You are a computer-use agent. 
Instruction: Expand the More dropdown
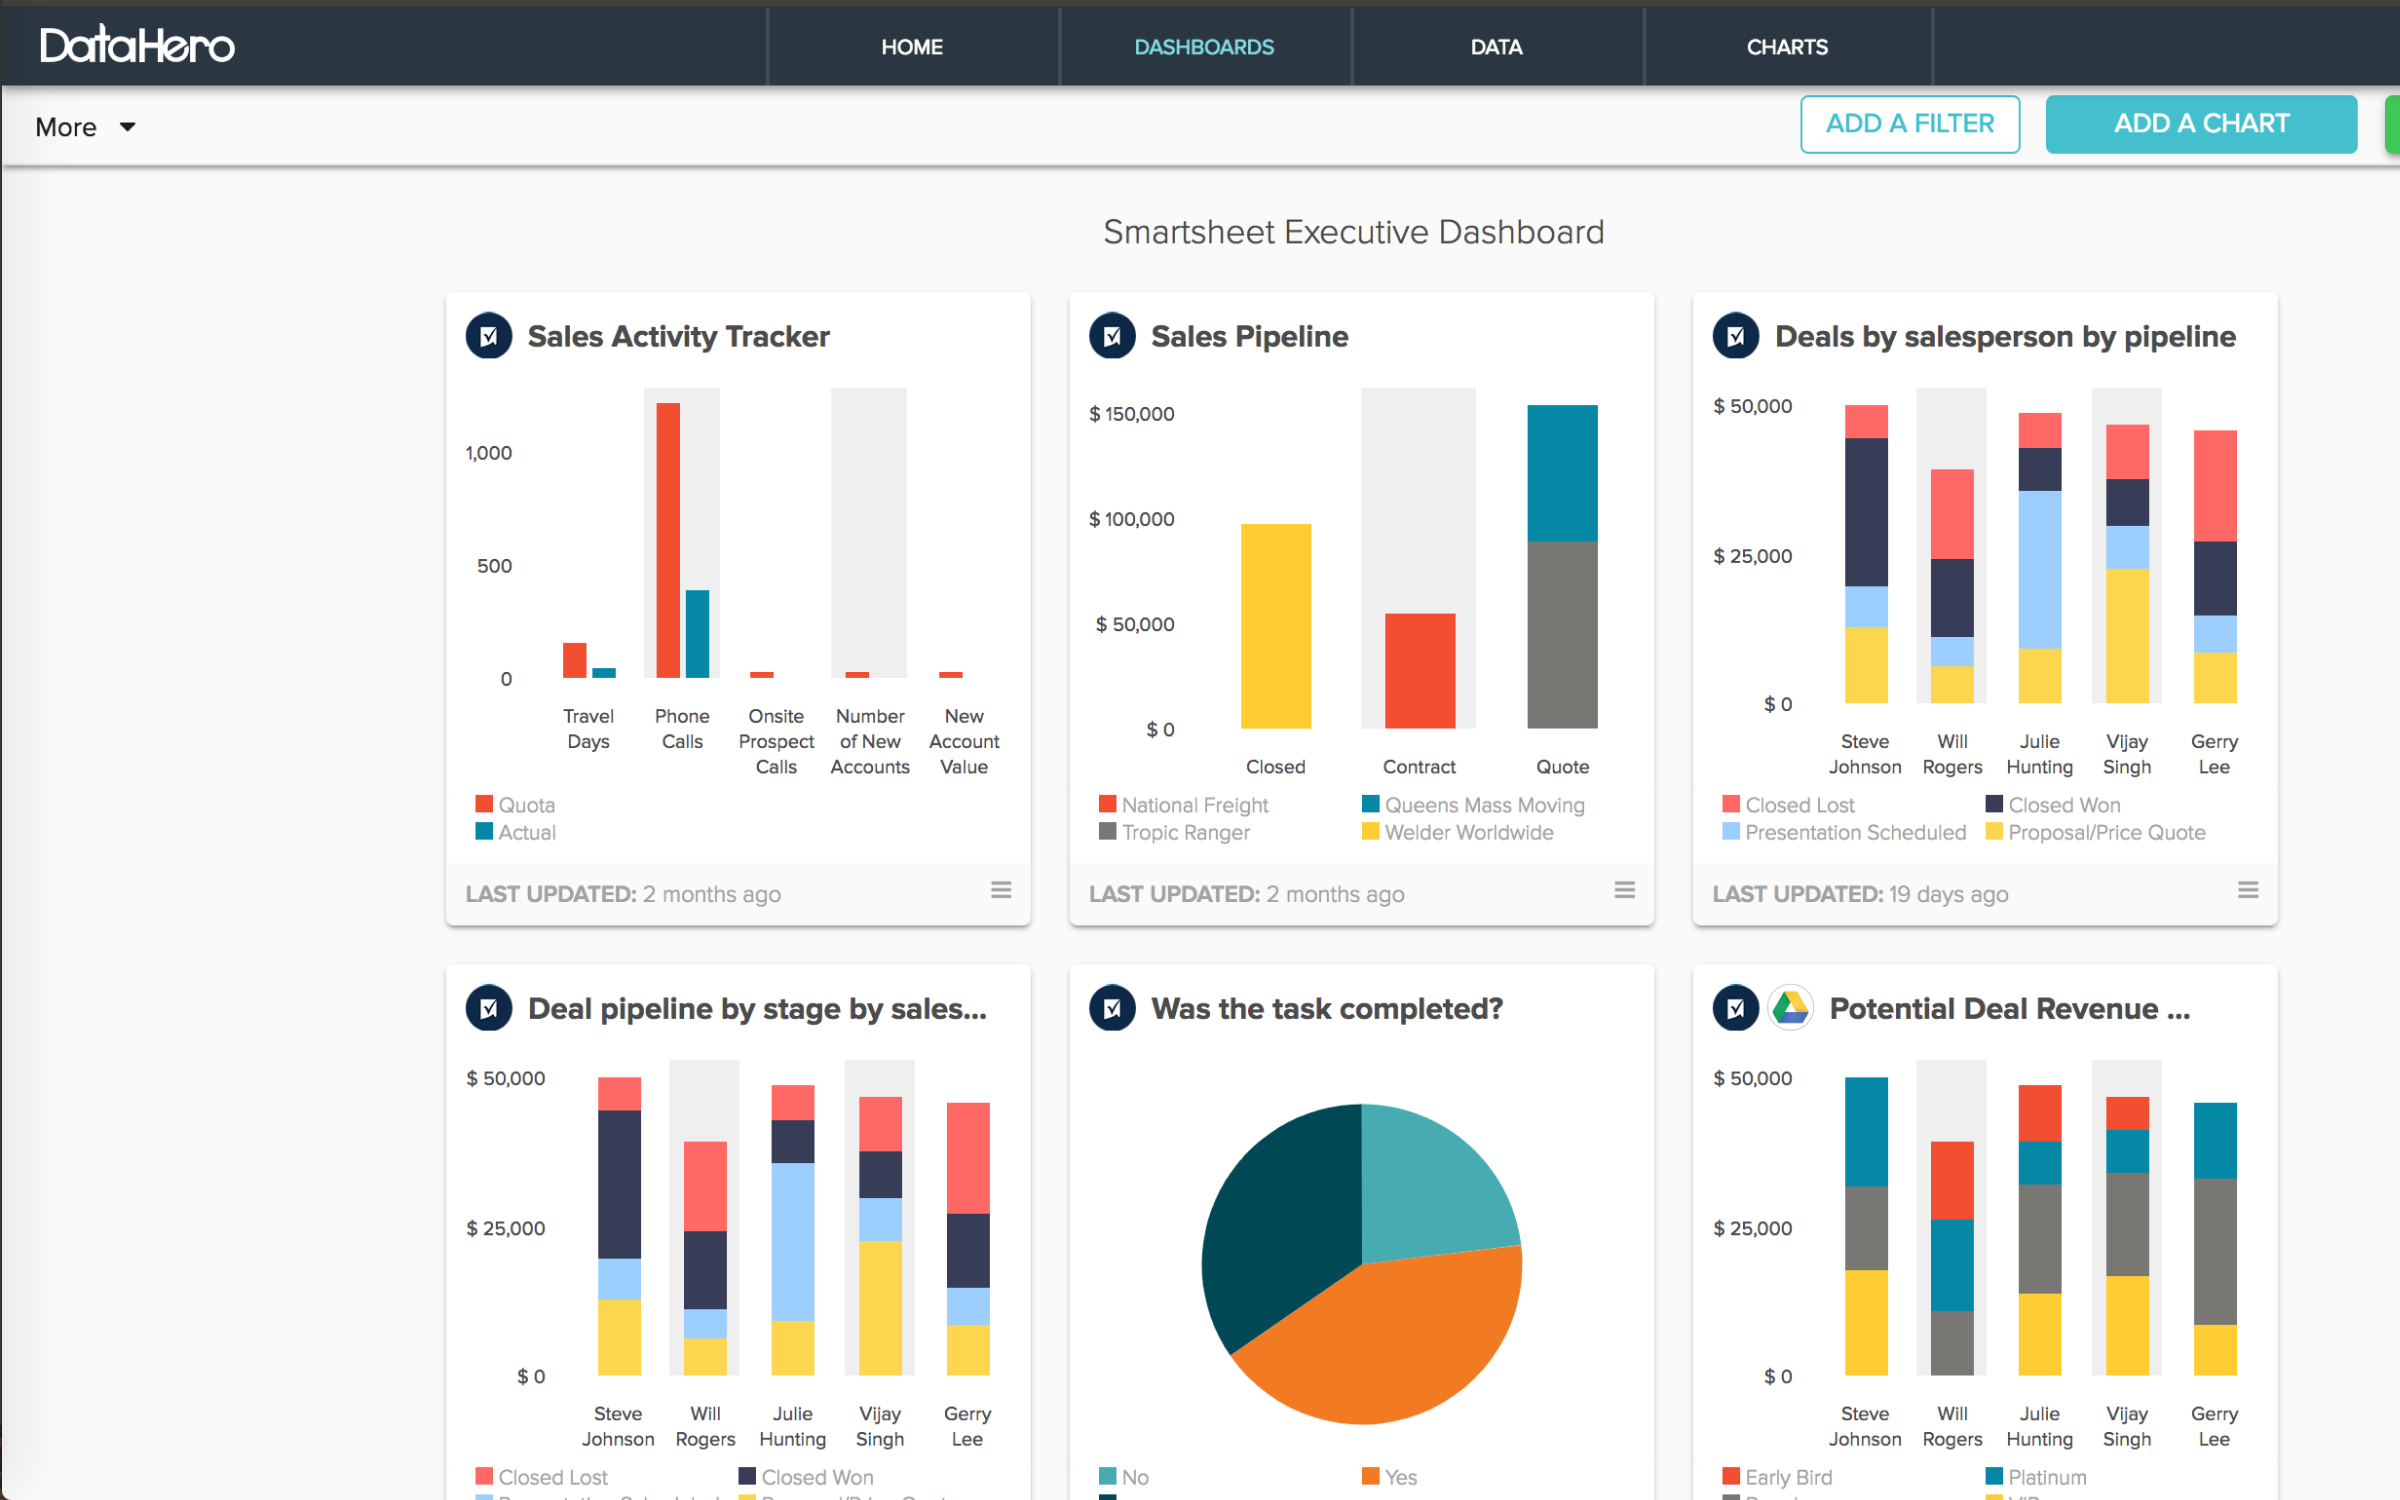click(x=67, y=127)
